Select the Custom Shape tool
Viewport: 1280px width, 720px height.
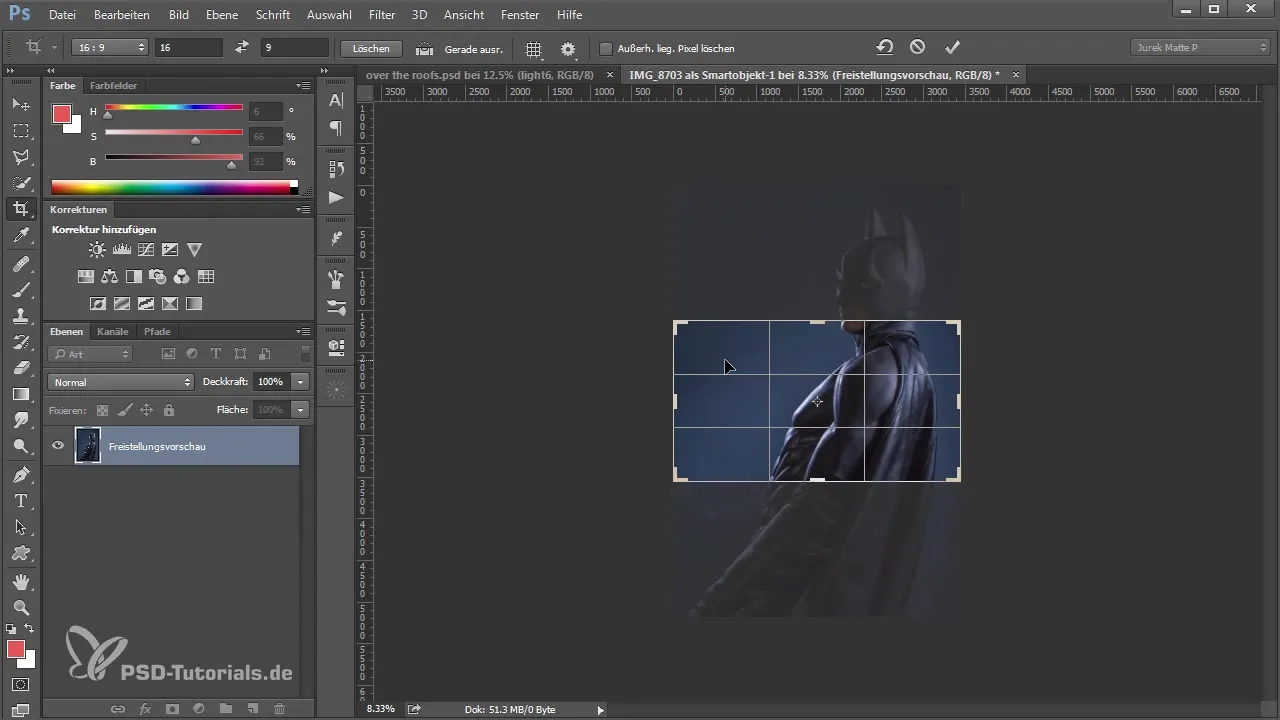tap(20, 552)
